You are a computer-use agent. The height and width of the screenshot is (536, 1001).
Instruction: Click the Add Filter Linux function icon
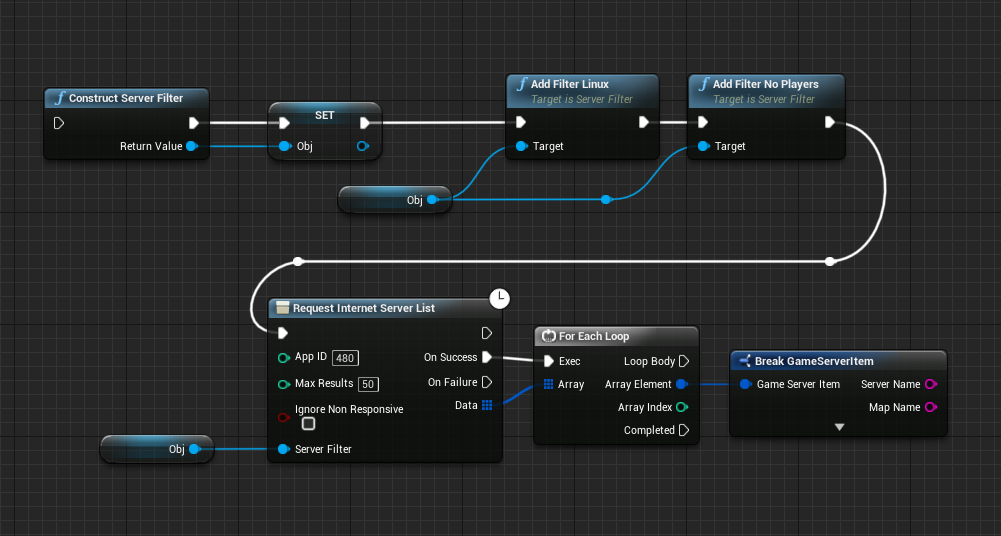click(x=521, y=85)
